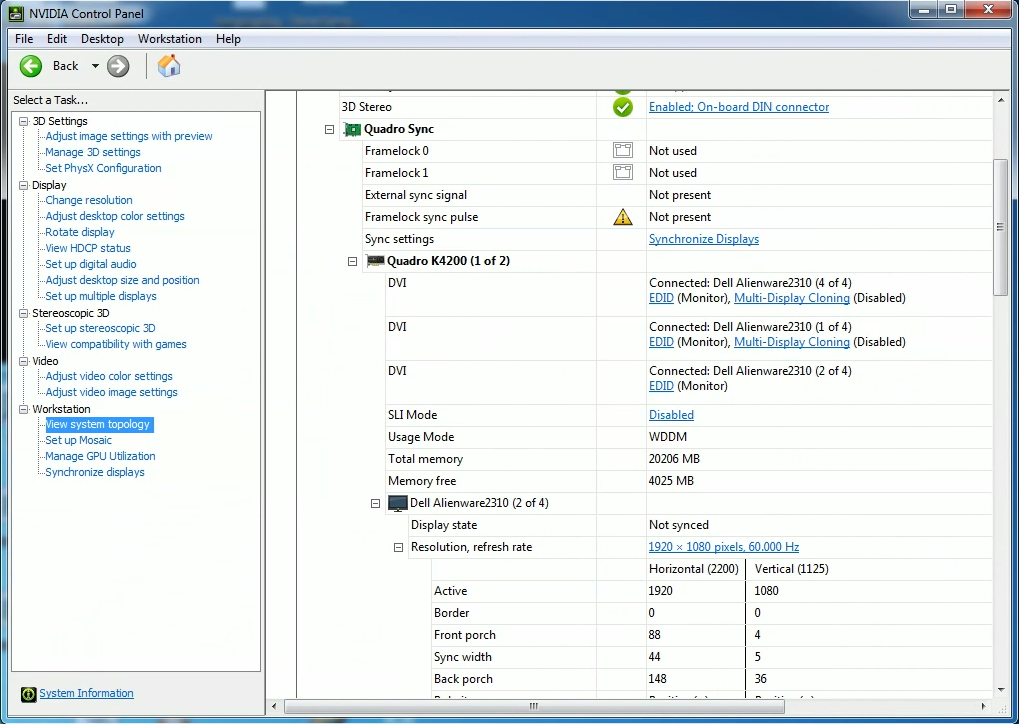Select Adjust desktop size and position
The width and height of the screenshot is (1019, 724).
[x=122, y=280]
